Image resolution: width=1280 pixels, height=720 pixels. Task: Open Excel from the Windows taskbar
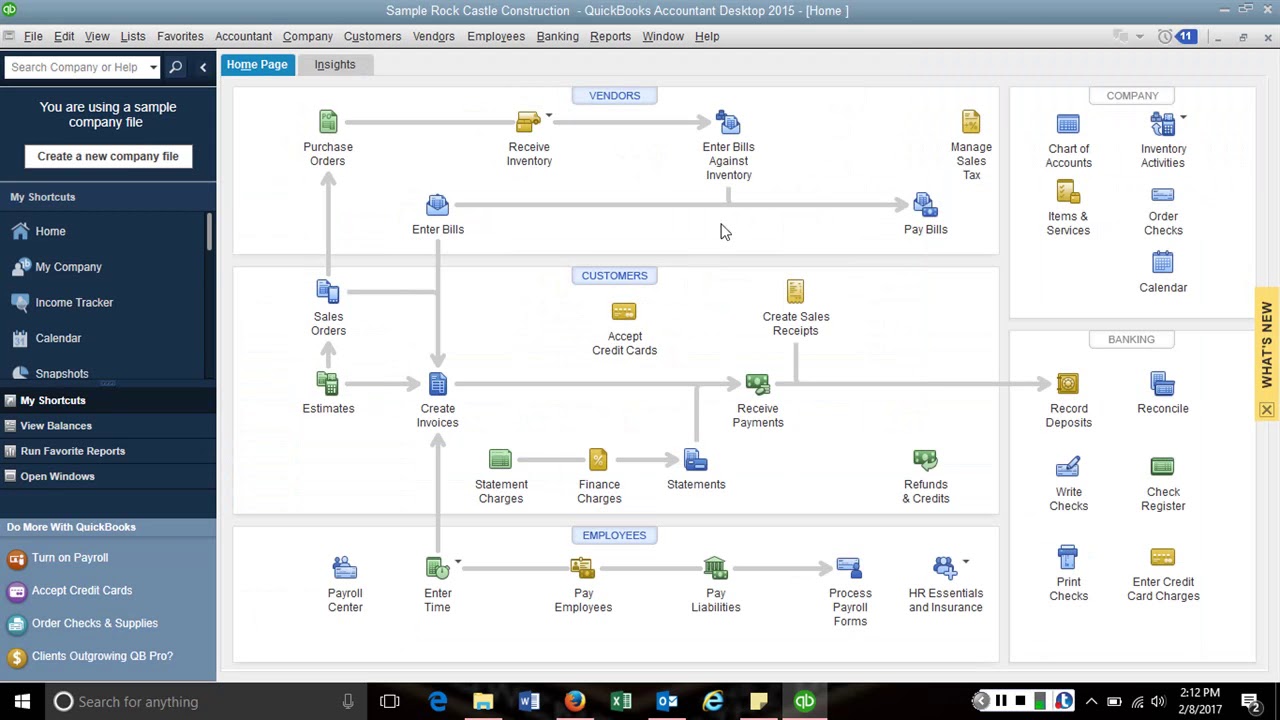[x=621, y=701]
